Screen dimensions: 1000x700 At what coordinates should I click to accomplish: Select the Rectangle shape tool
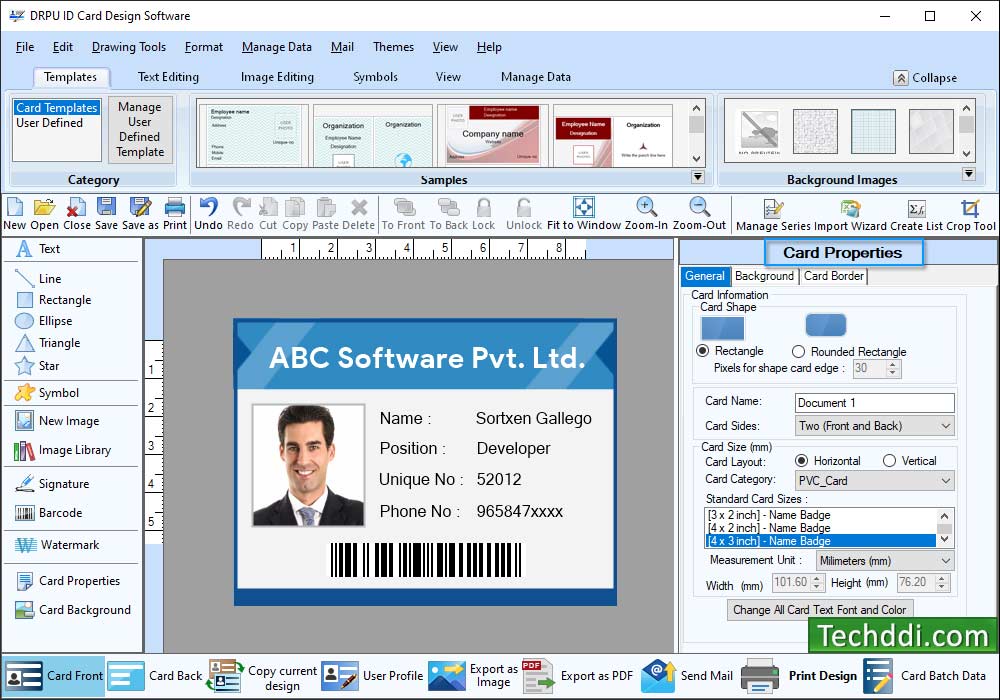coord(53,300)
